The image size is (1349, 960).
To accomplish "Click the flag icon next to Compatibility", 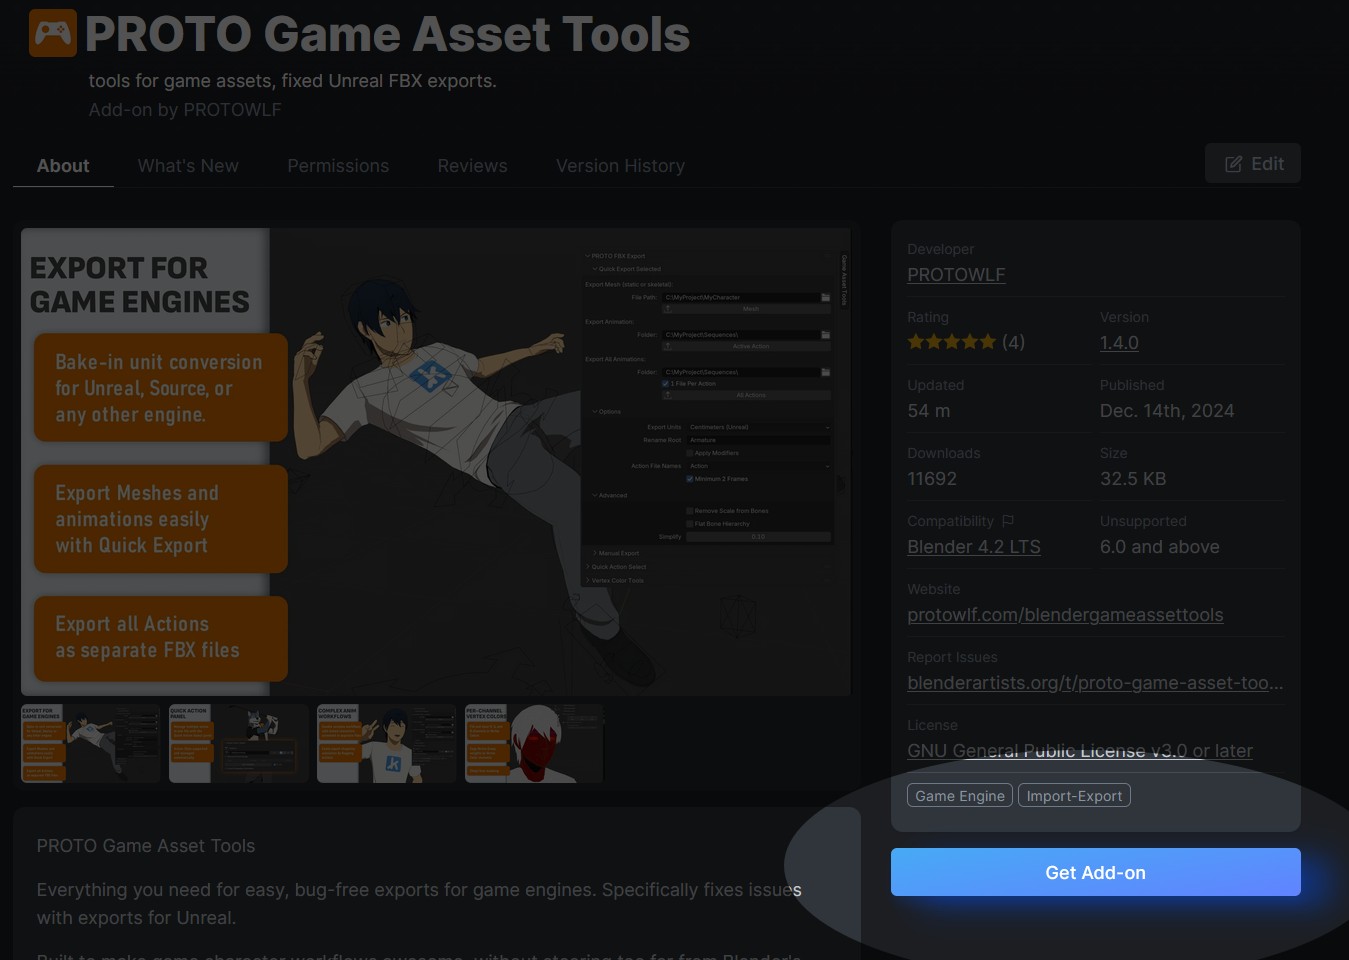I will point(1008,521).
